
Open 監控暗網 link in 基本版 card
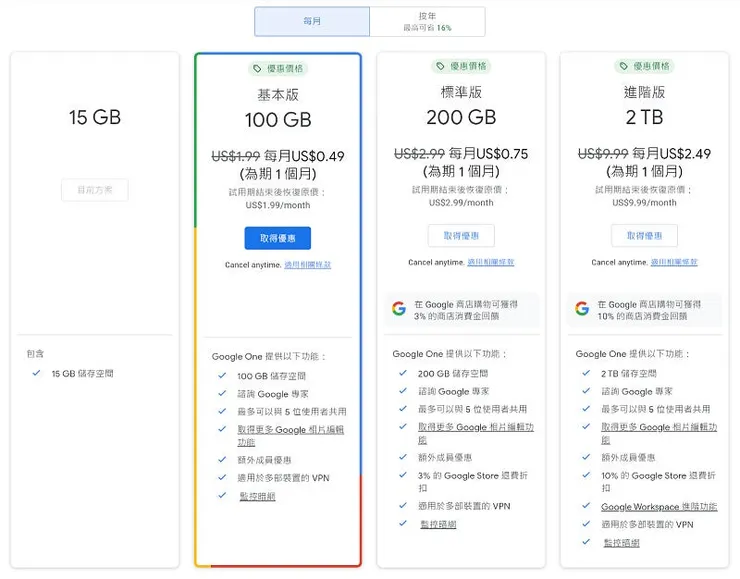click(257, 496)
